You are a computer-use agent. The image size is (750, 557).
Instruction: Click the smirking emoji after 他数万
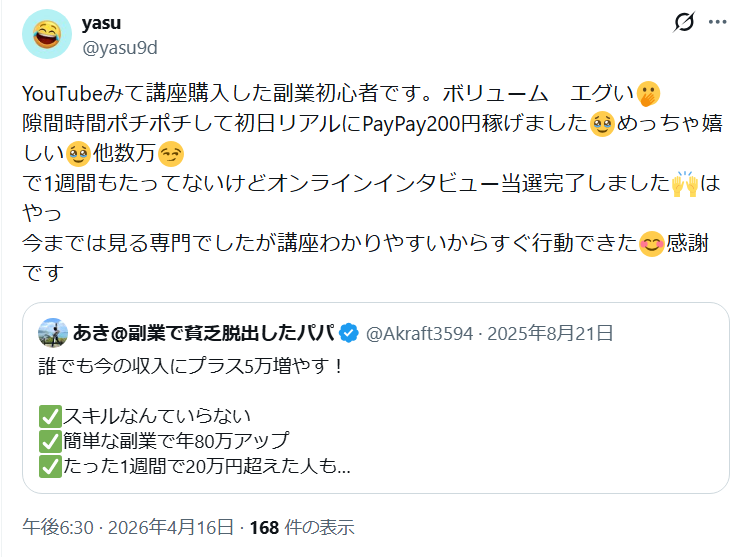click(x=171, y=155)
